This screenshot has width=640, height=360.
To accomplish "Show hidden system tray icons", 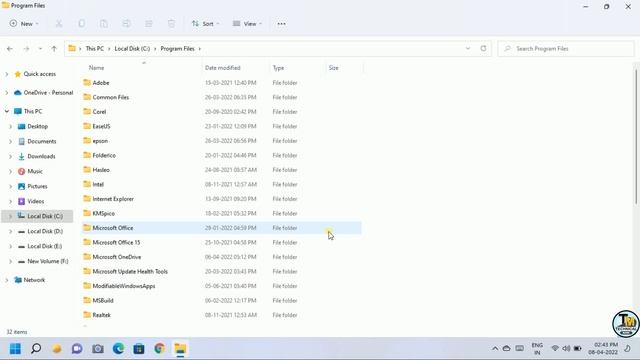I will pyautogui.click(x=495, y=348).
